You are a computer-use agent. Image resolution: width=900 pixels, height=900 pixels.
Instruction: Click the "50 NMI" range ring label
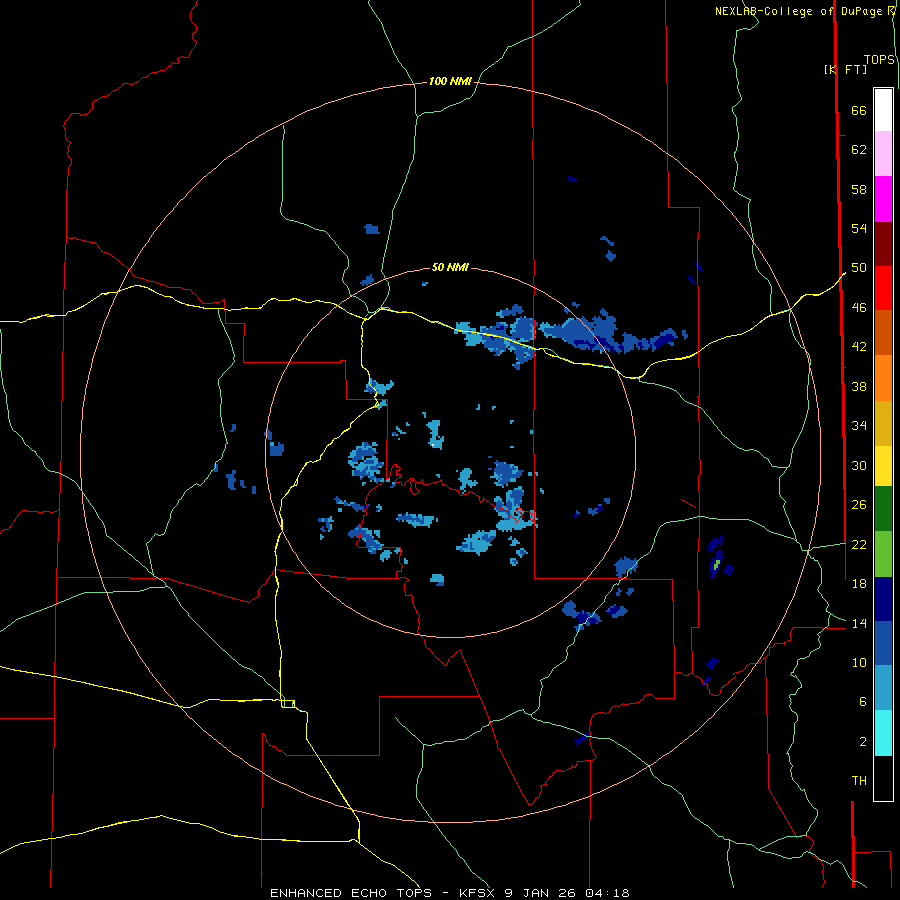(450, 267)
